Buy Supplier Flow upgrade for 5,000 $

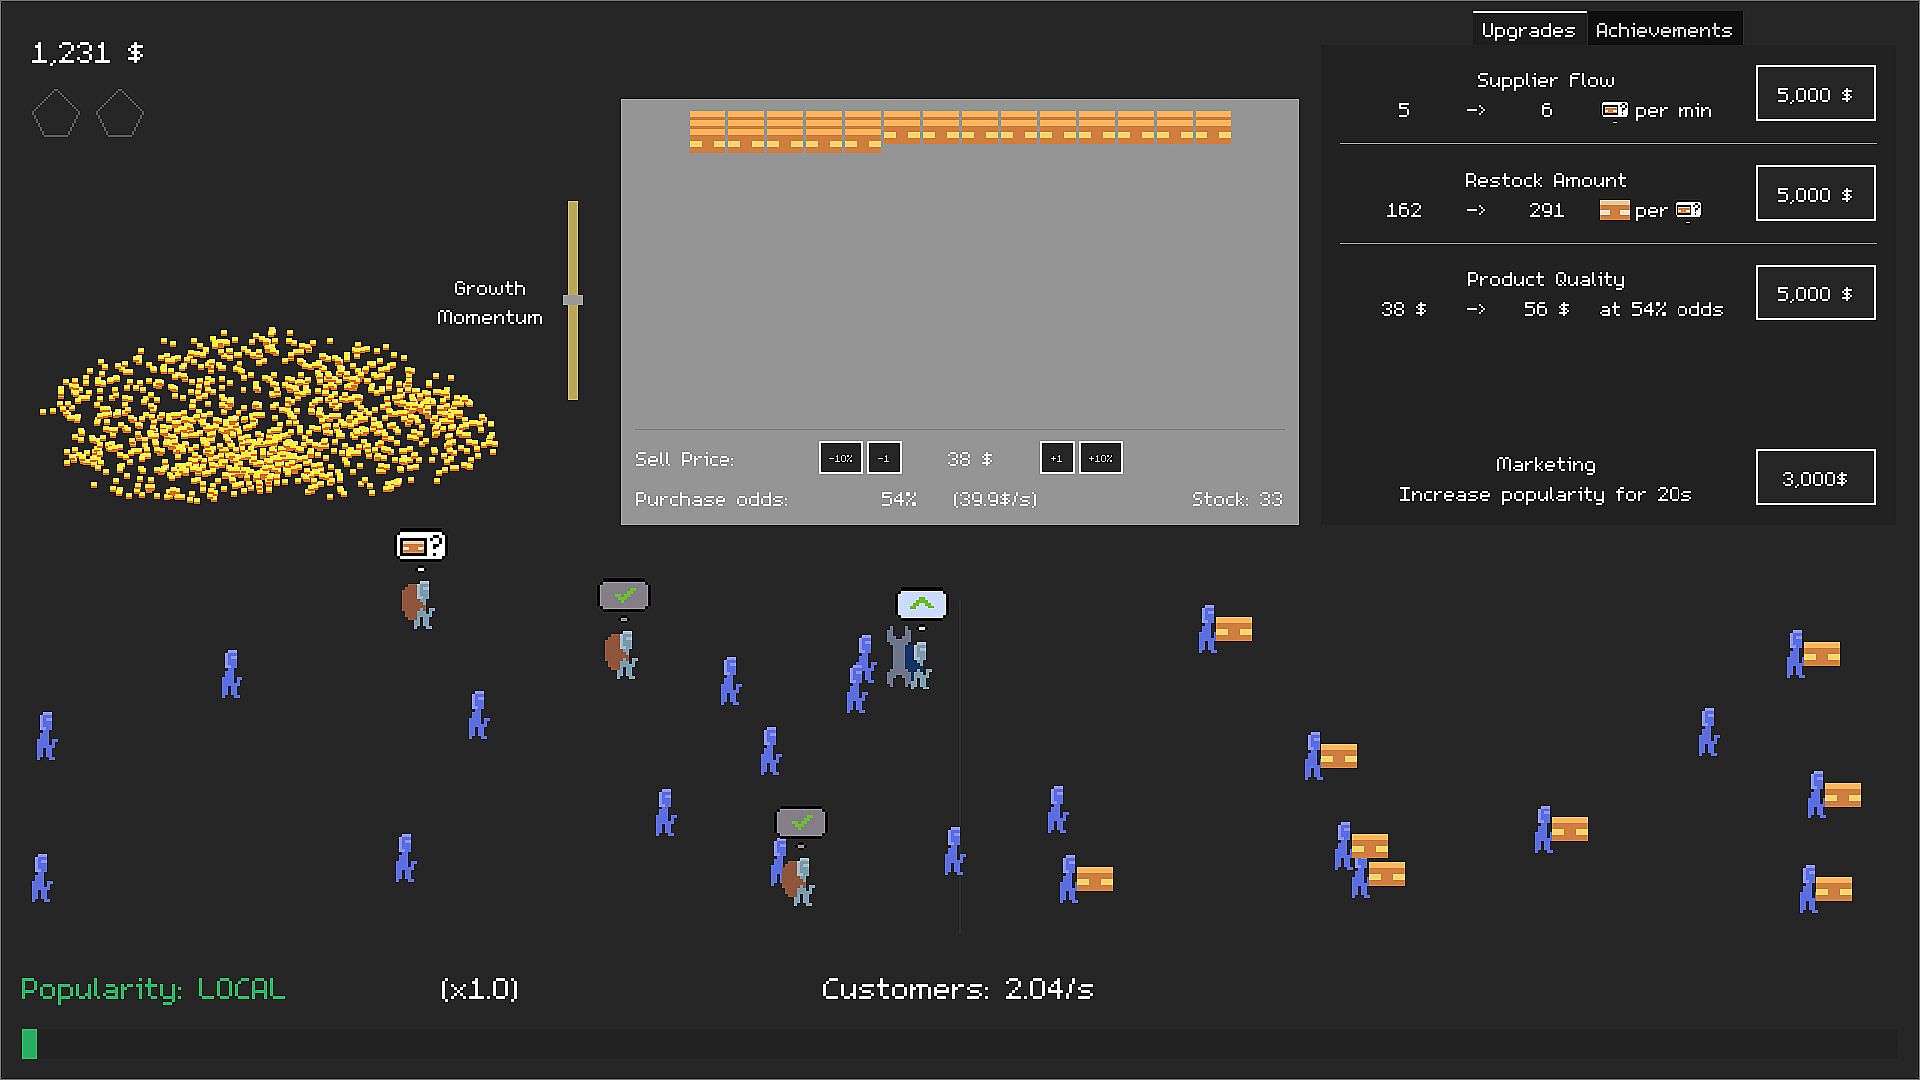(x=1815, y=94)
